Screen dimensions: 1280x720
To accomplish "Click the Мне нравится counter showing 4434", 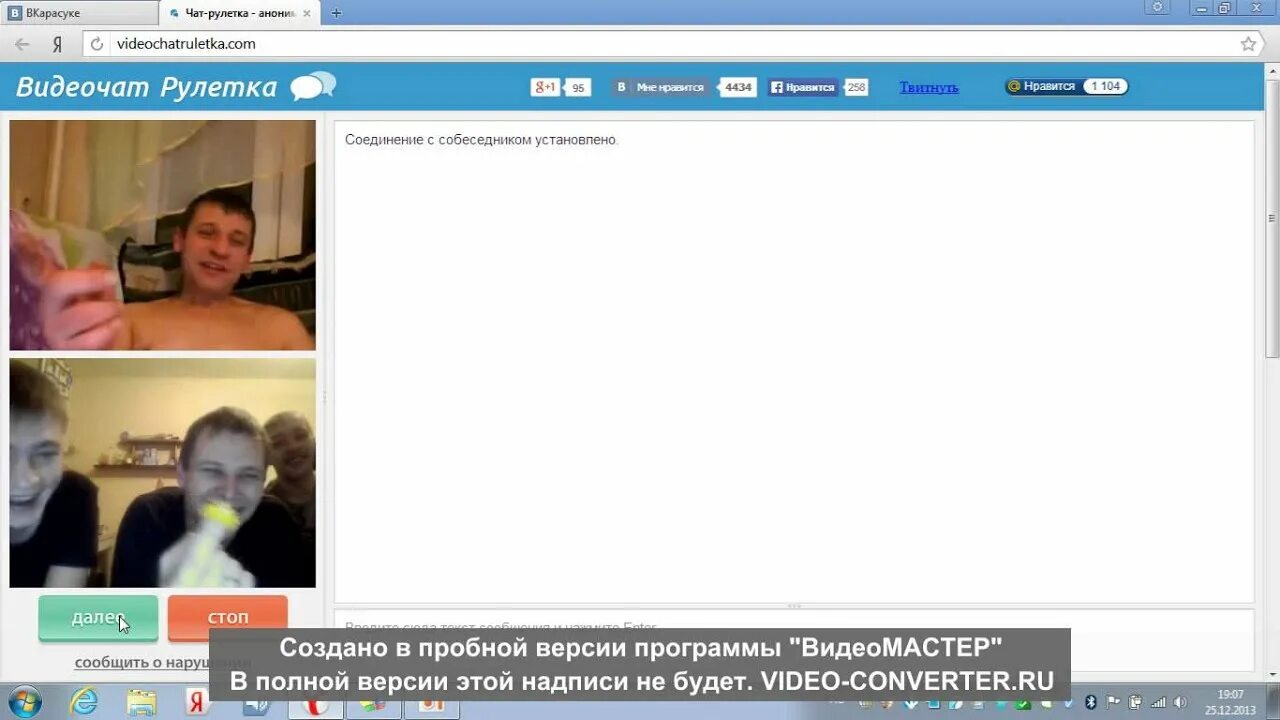I will click(x=737, y=87).
